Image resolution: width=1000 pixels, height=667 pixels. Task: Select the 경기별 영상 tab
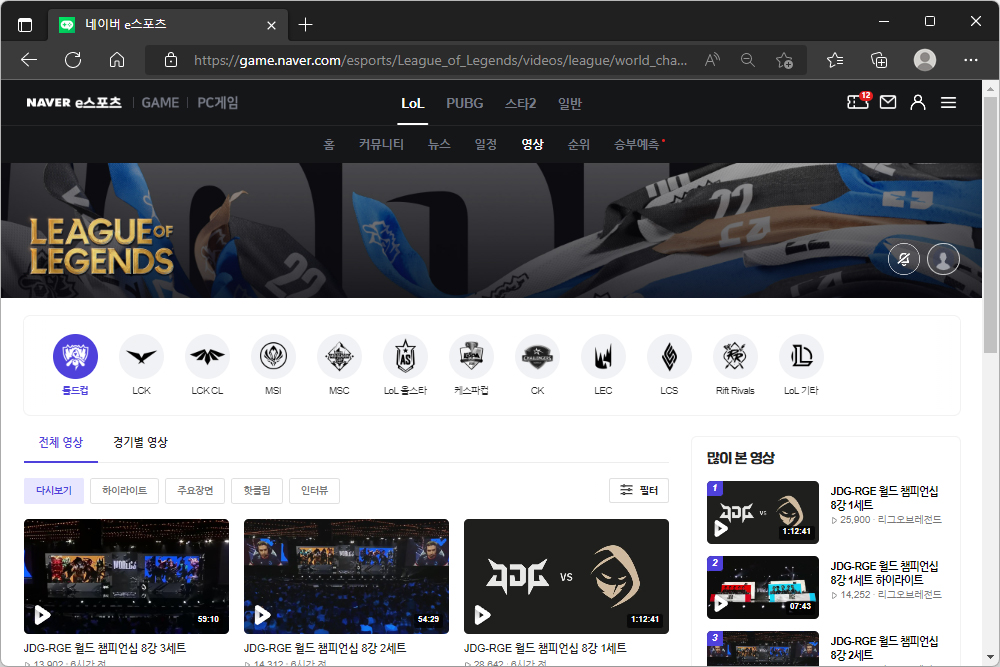click(140, 442)
